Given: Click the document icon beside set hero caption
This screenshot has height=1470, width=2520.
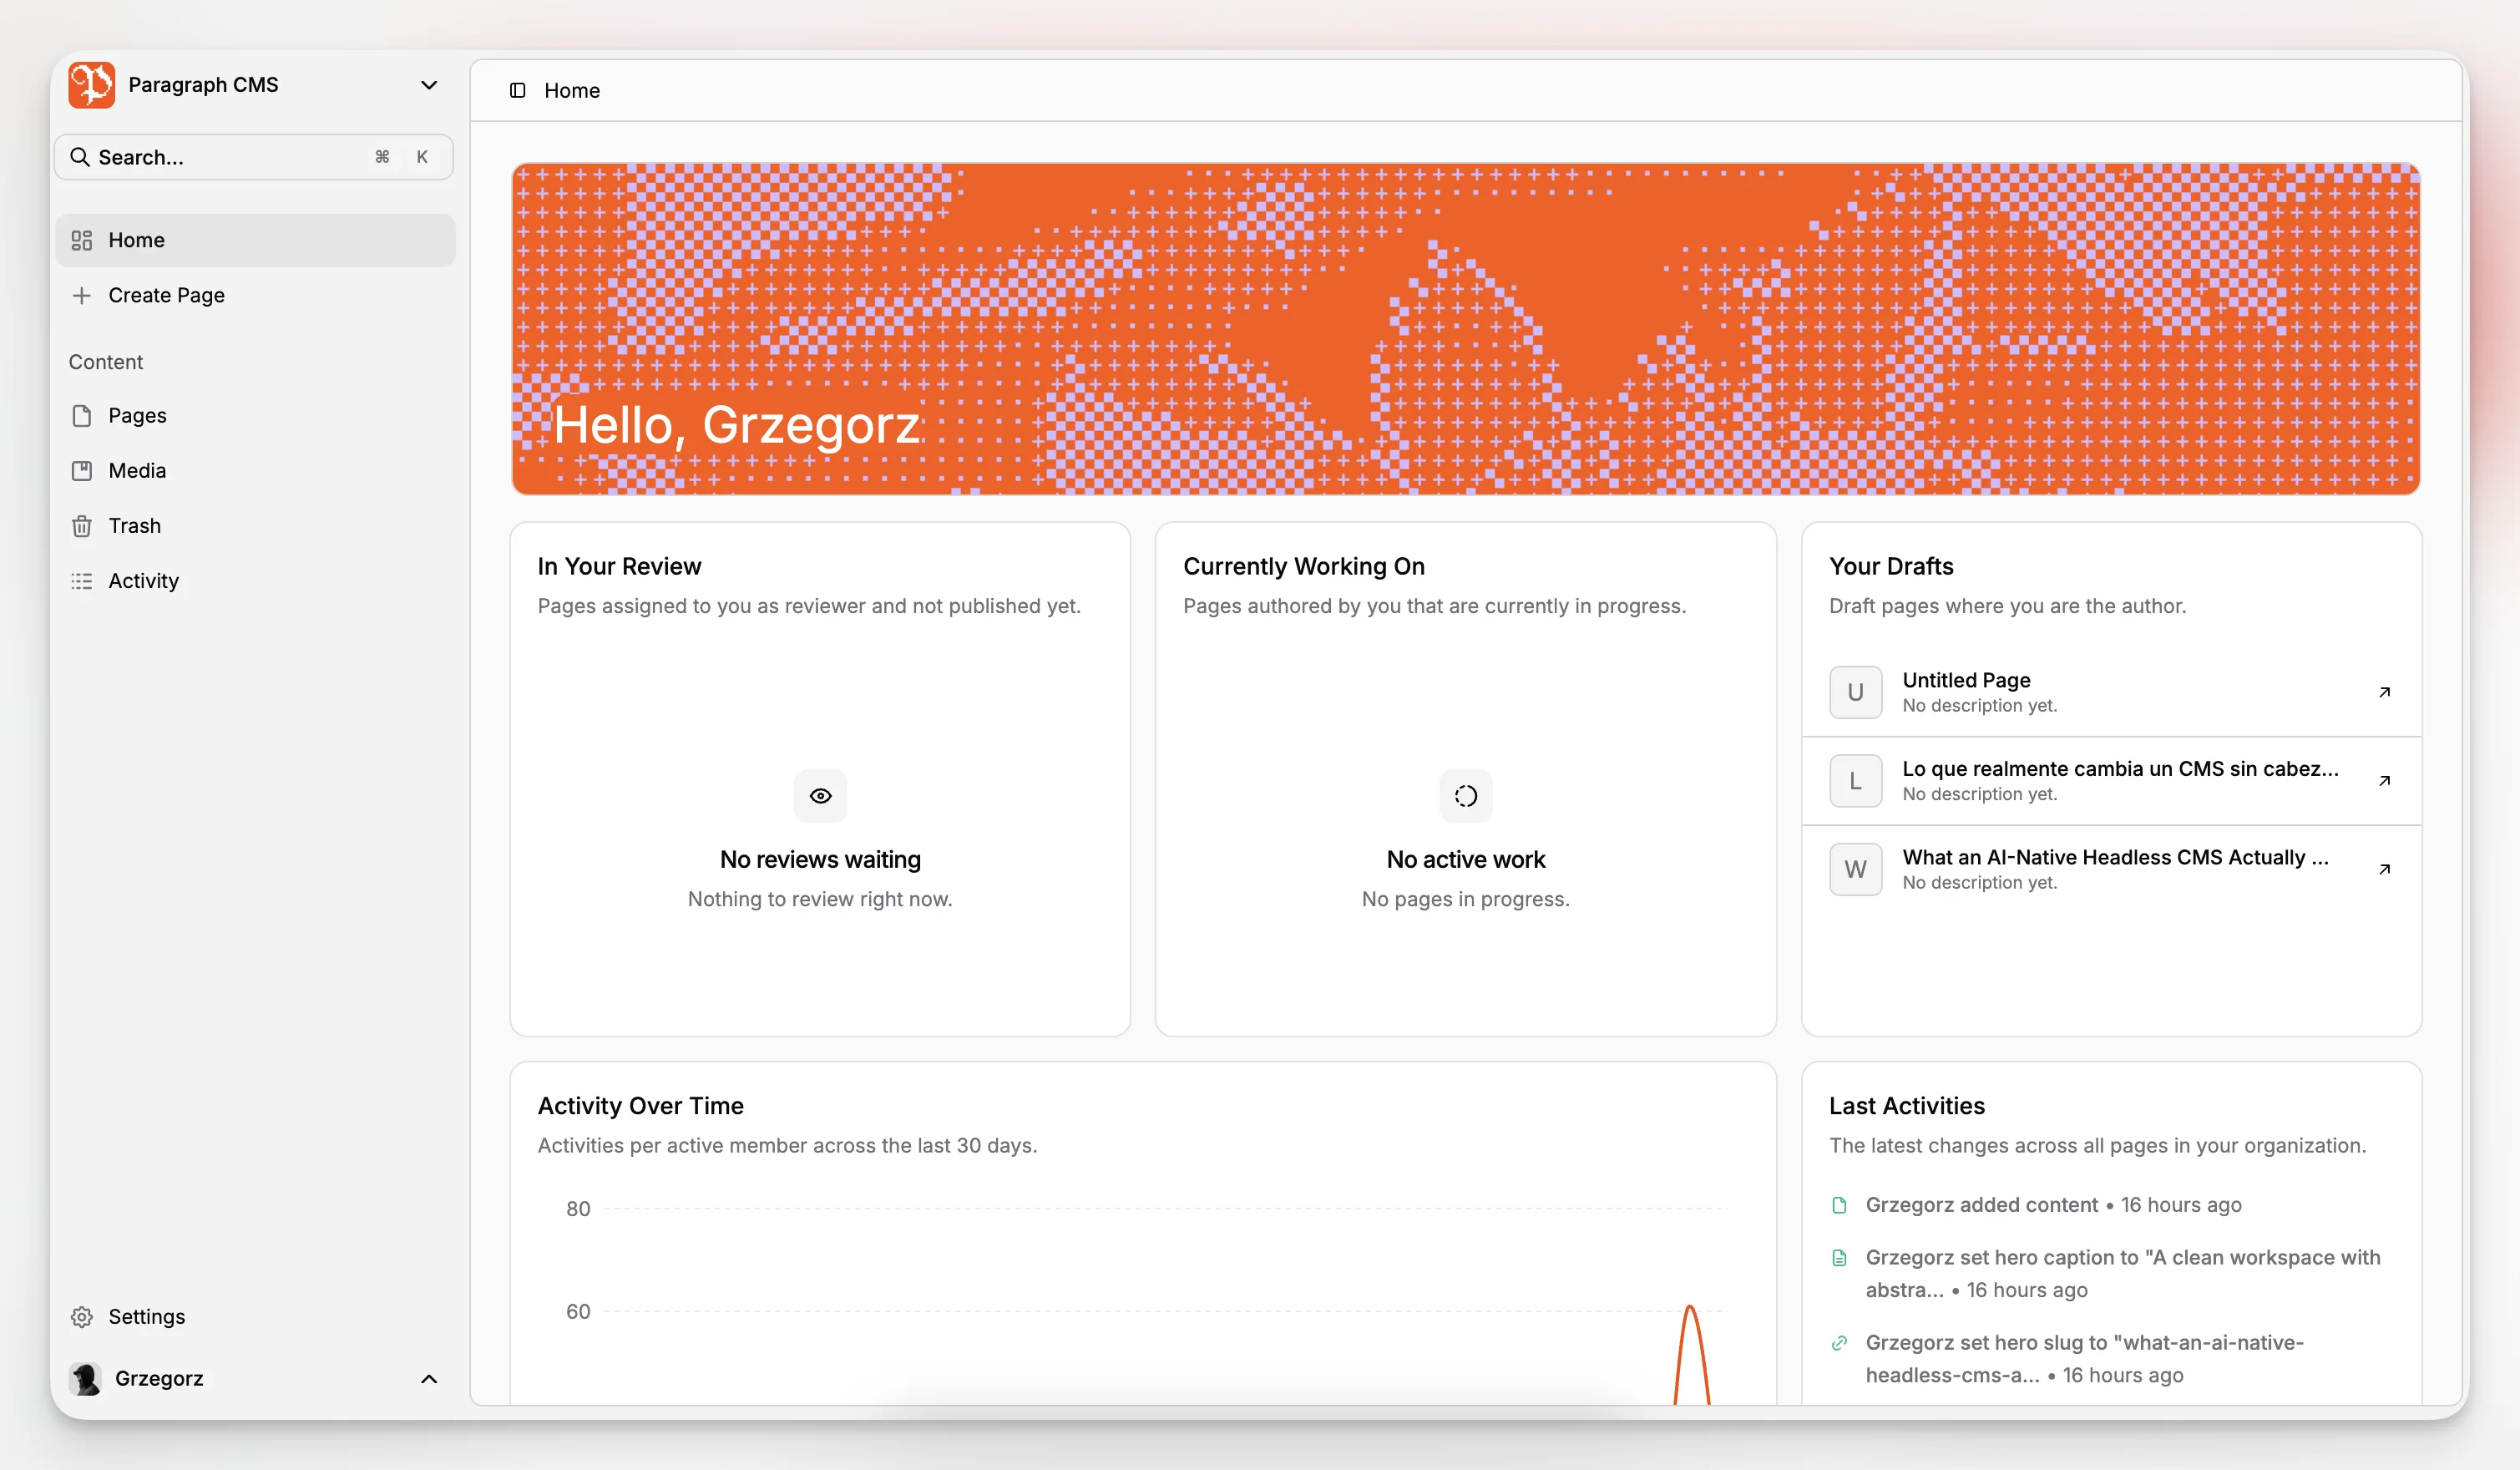Looking at the screenshot, I should click(1839, 1258).
